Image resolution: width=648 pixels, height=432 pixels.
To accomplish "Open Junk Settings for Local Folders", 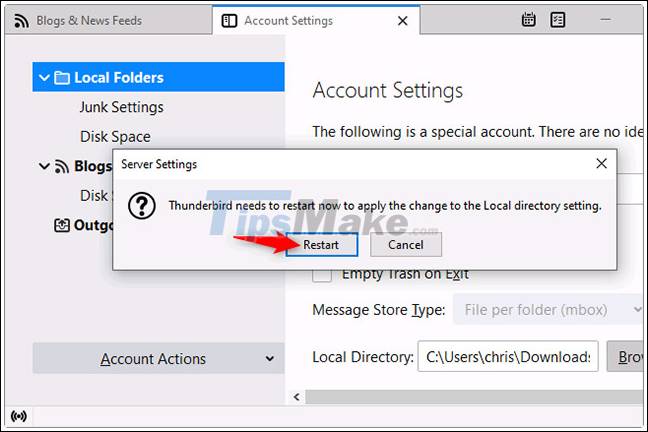I will (122, 107).
